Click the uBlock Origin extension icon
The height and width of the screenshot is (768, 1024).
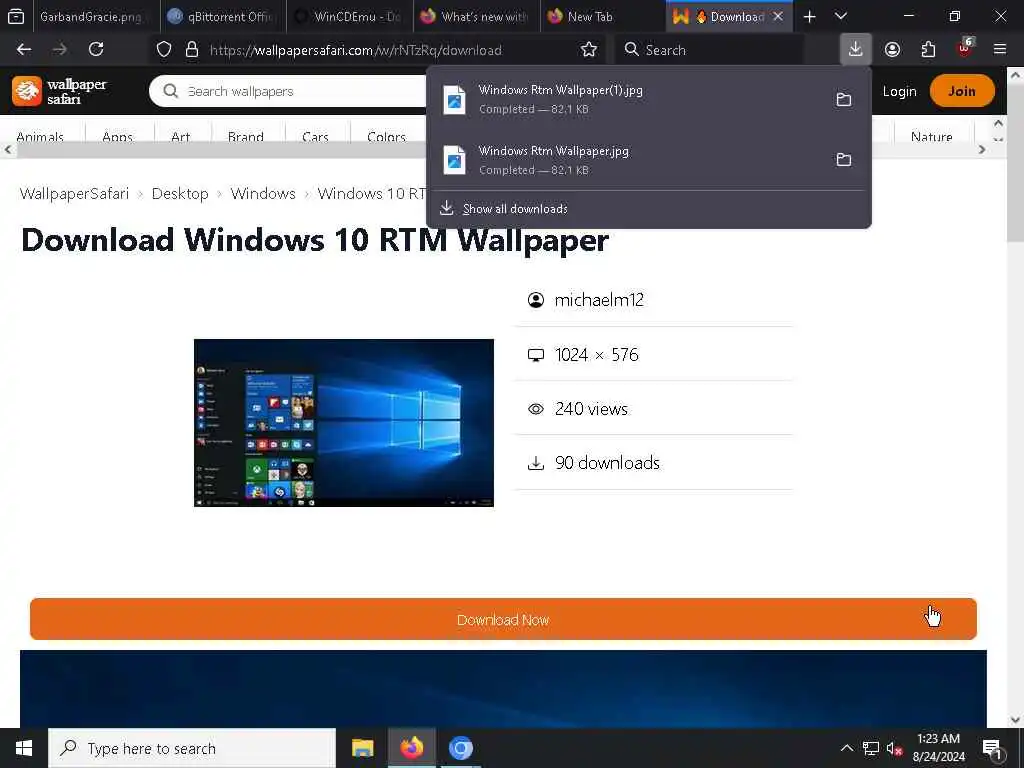pyautogui.click(x=965, y=49)
